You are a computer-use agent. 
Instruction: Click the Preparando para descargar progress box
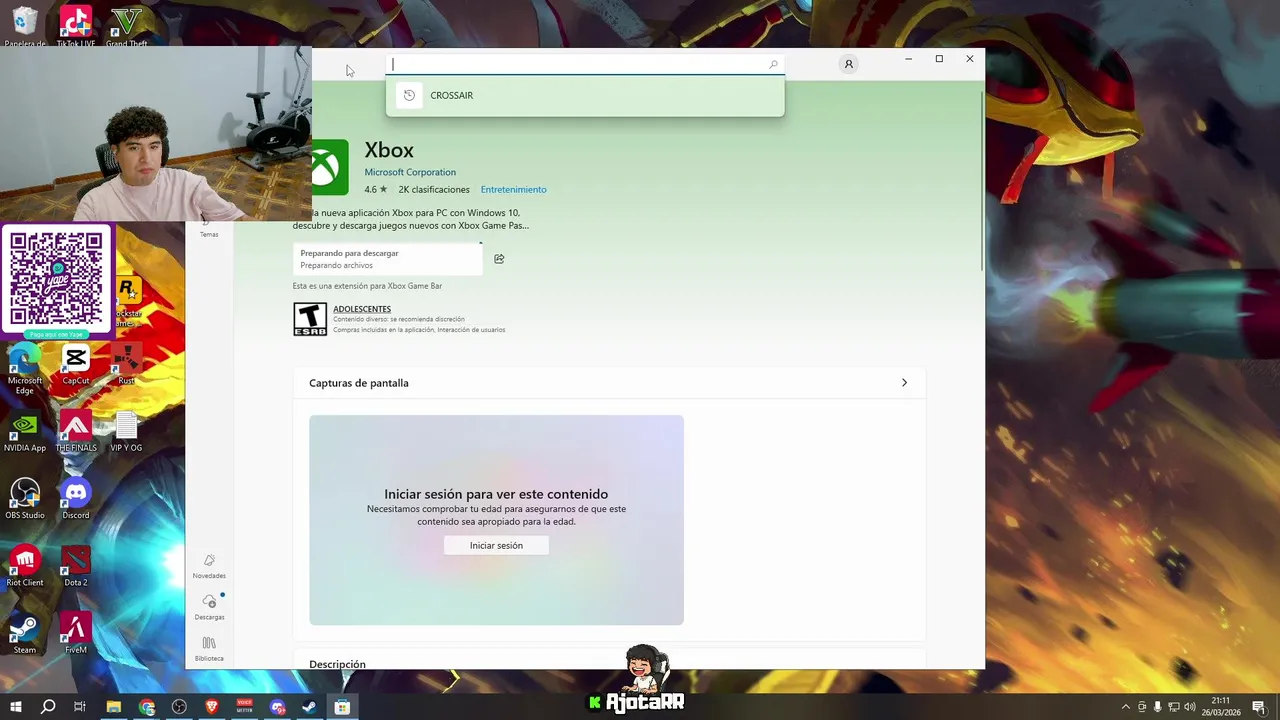388,259
